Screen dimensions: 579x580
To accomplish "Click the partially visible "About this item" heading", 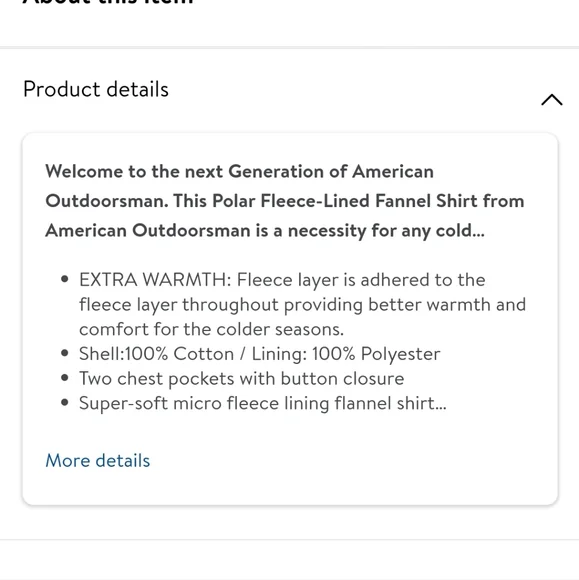I will point(108,2).
